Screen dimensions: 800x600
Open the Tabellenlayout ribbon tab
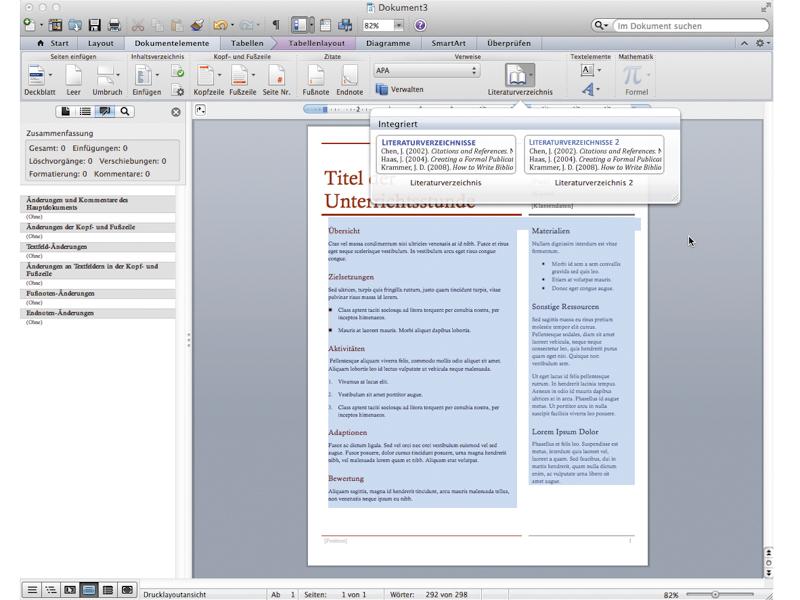316,43
